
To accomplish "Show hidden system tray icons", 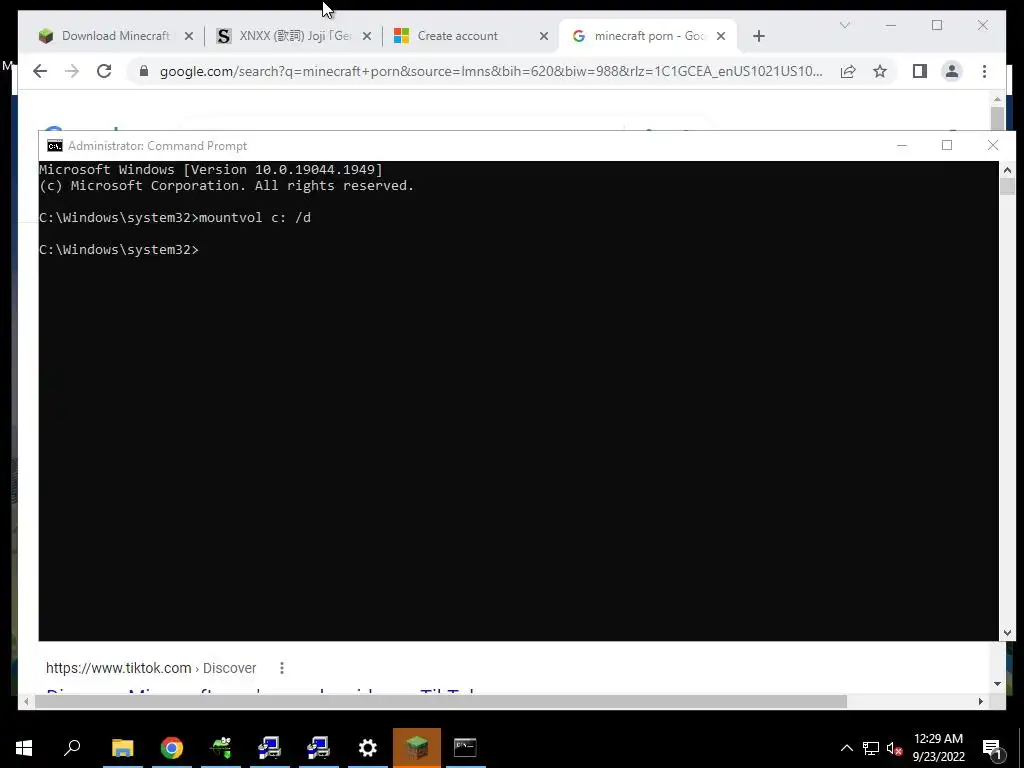I will click(846, 748).
